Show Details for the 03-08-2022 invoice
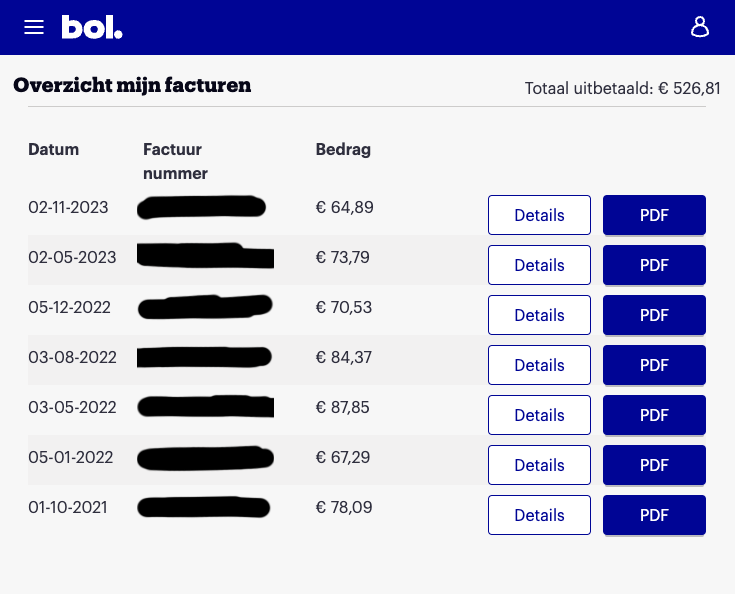This screenshot has height=594, width=735. pyautogui.click(x=539, y=365)
